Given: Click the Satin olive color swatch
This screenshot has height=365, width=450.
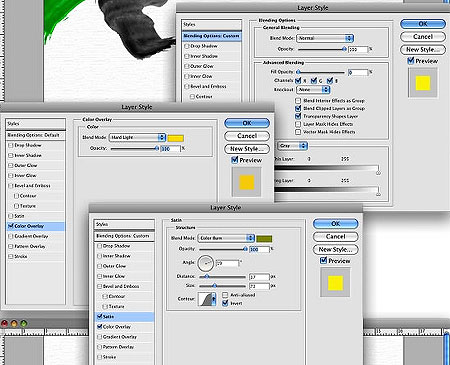Looking at the screenshot, I should 264,239.
